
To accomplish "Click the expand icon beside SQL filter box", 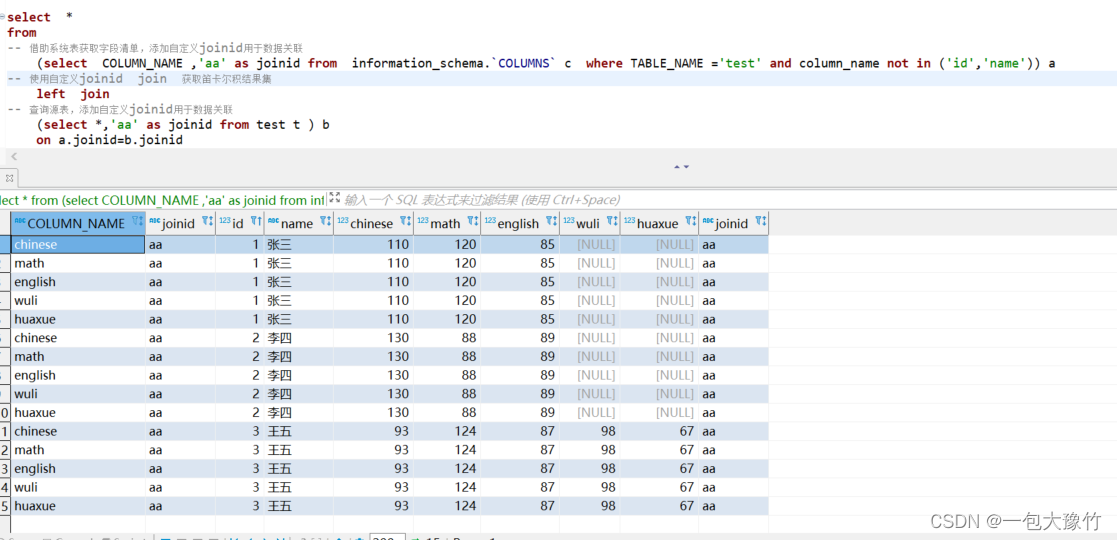I will (335, 198).
